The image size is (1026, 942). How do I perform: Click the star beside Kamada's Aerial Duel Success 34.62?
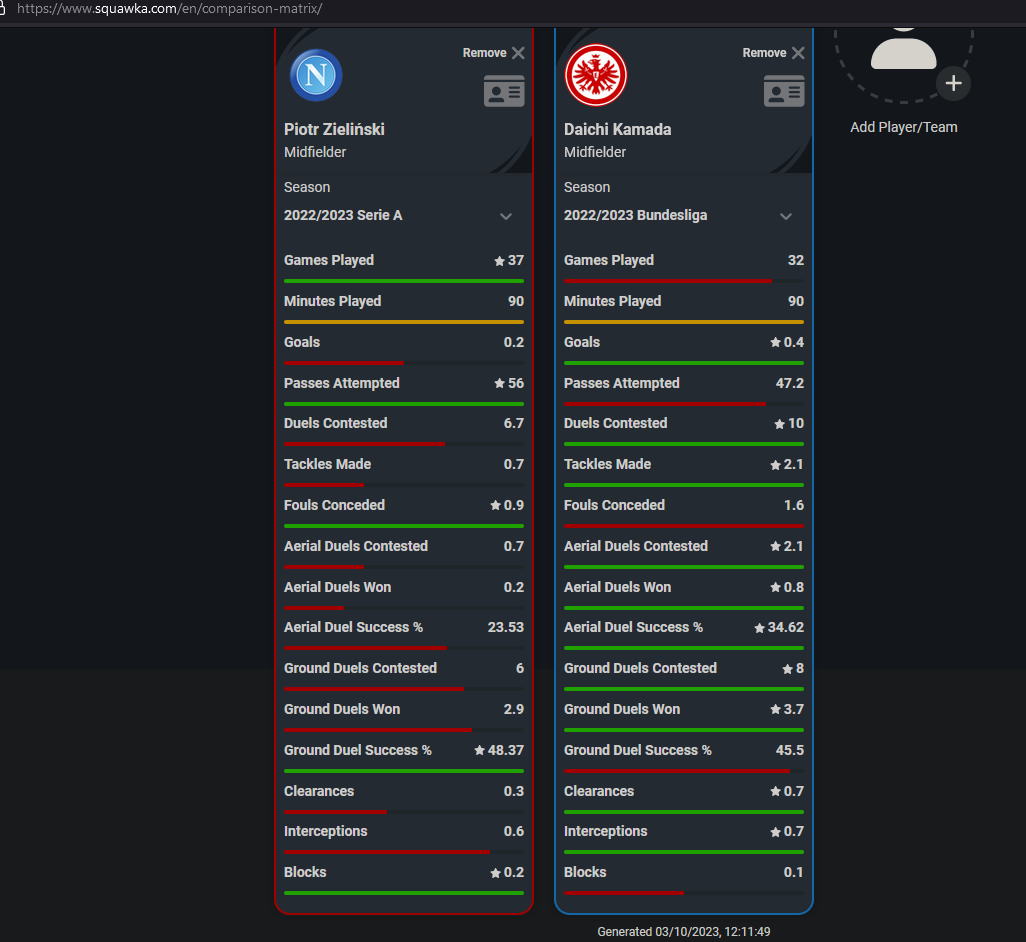pos(759,628)
